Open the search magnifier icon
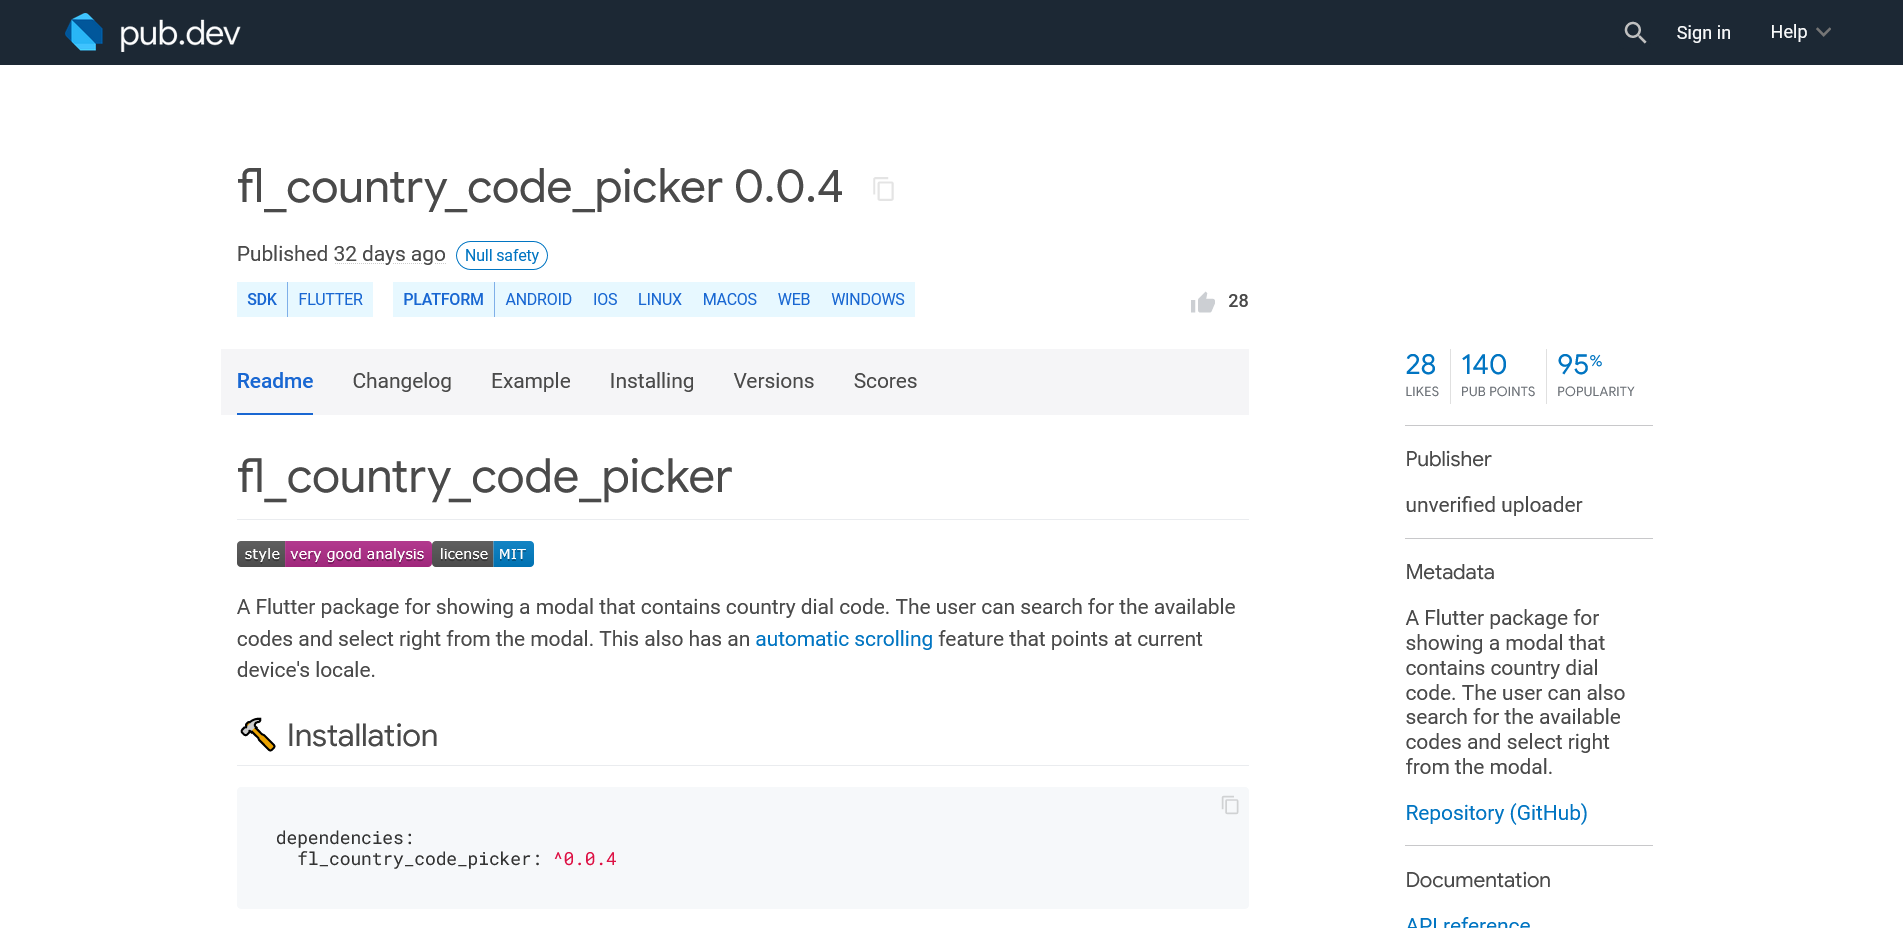The image size is (1903, 928). pos(1635,32)
